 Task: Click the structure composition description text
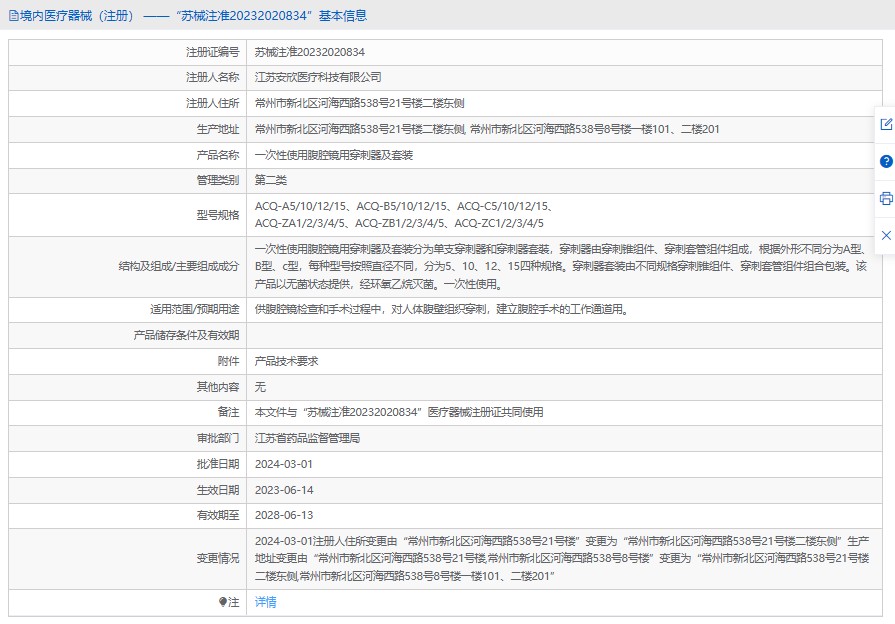pos(561,267)
